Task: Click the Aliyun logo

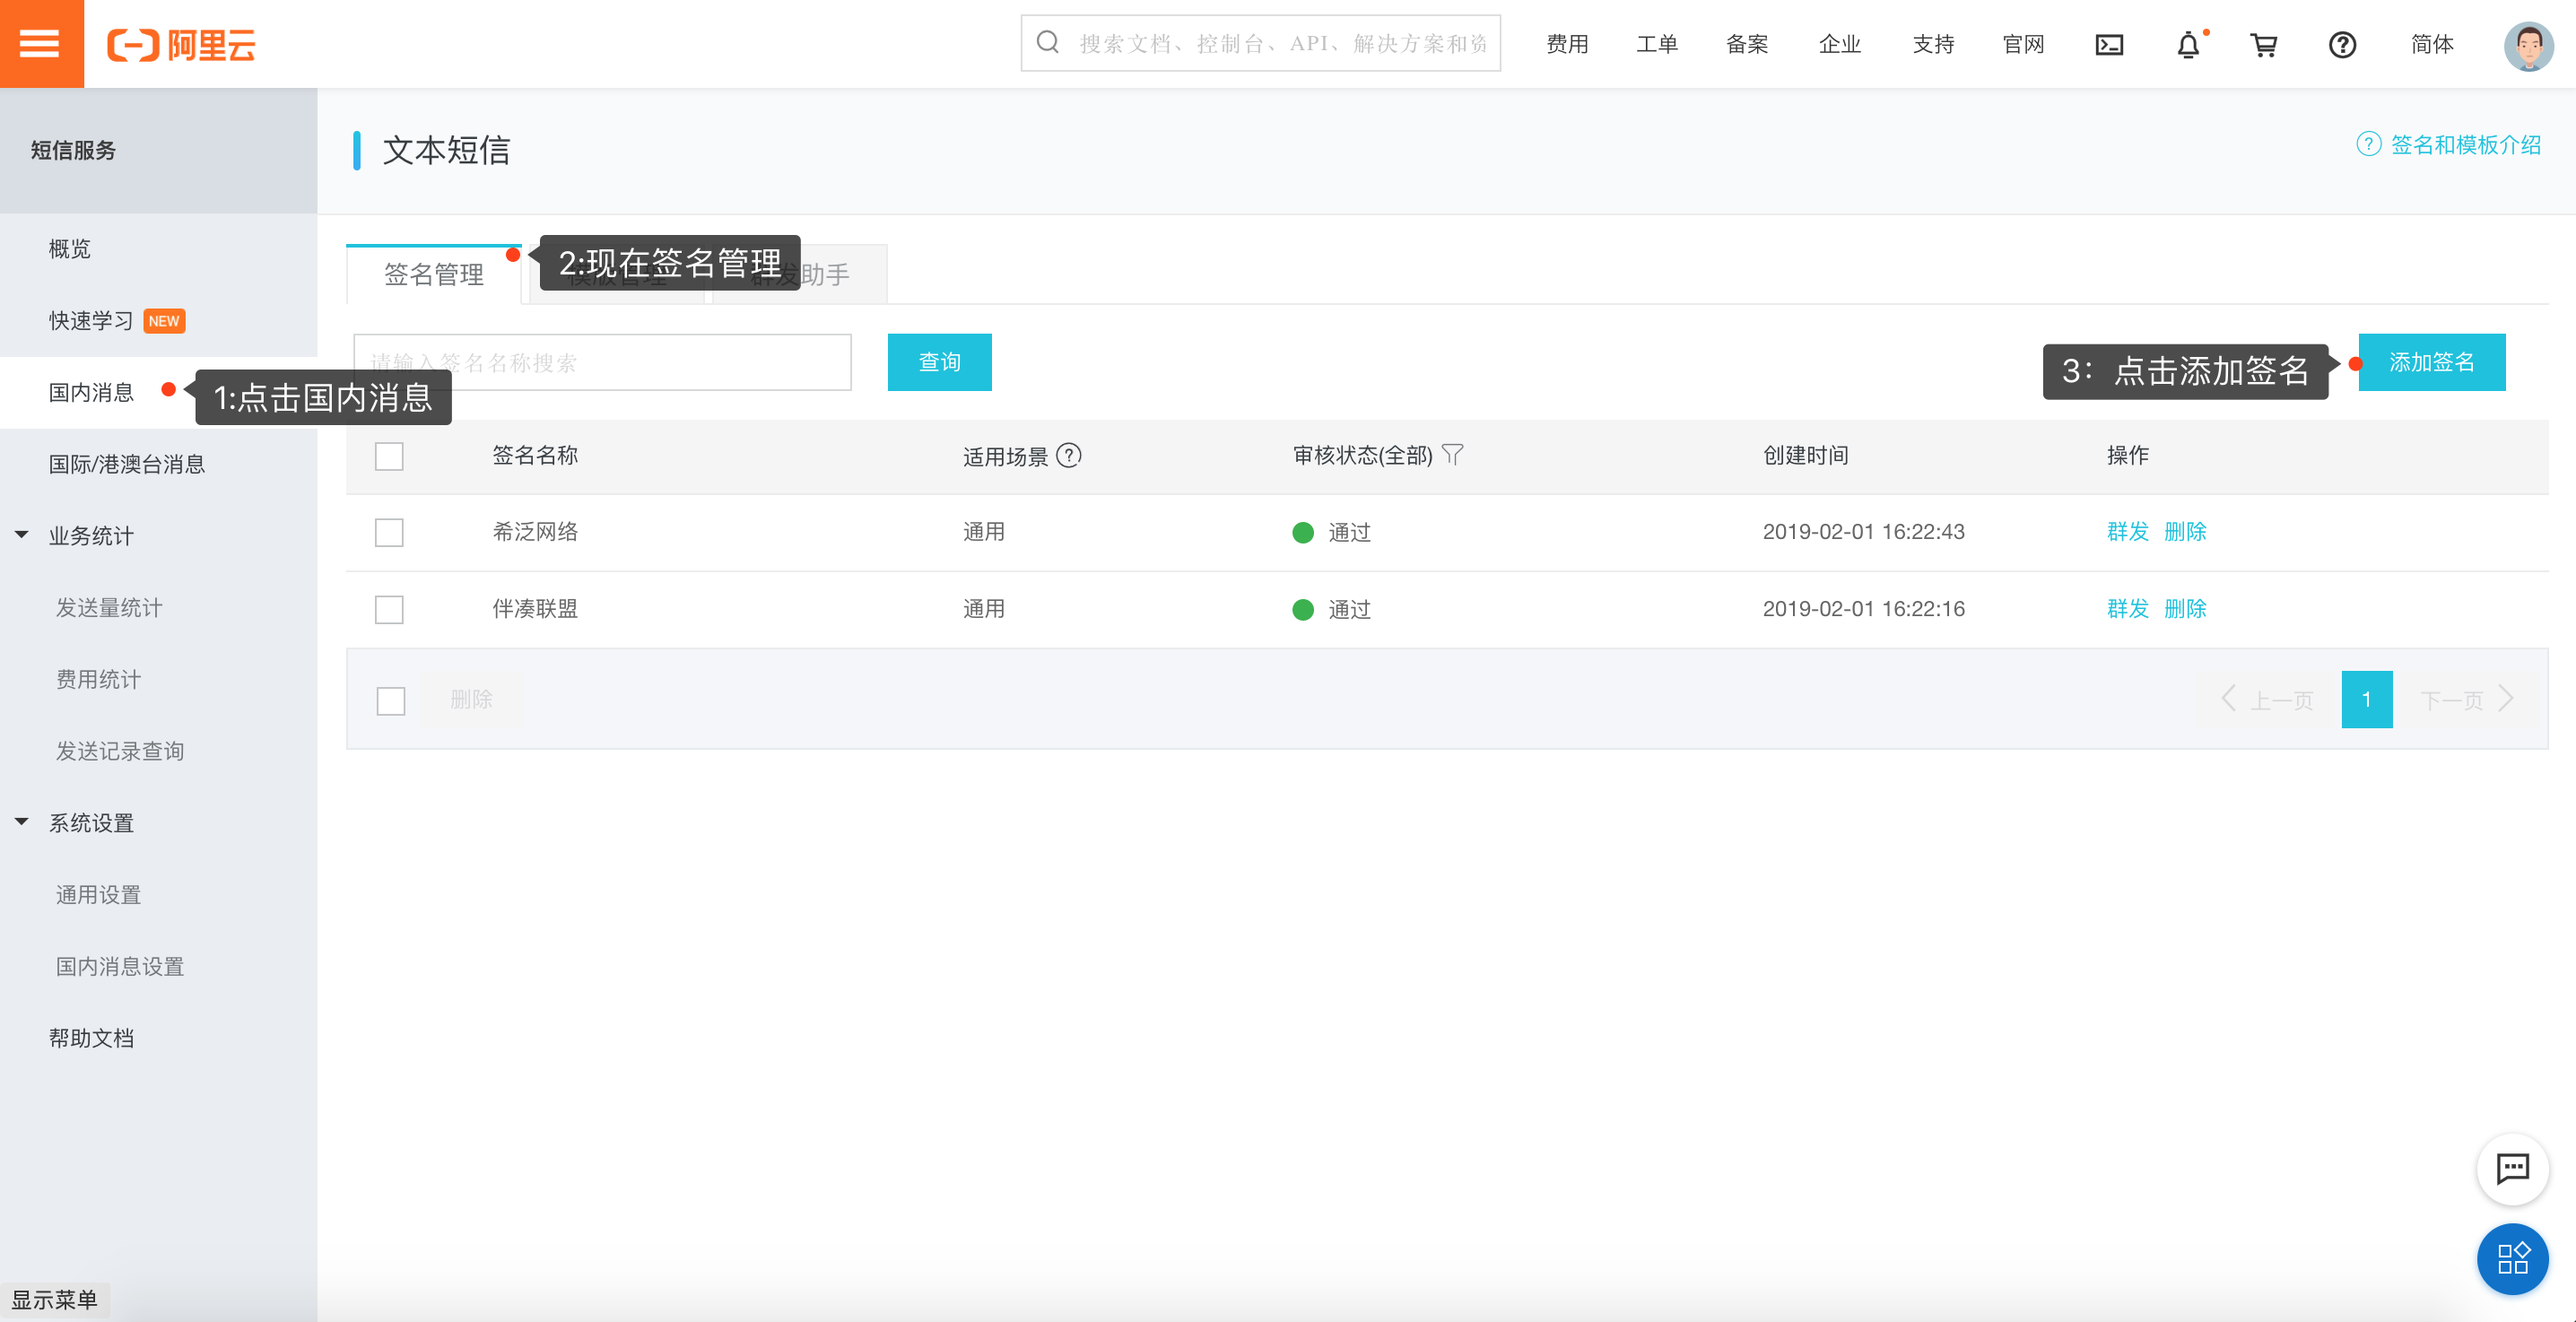Action: click(181, 45)
